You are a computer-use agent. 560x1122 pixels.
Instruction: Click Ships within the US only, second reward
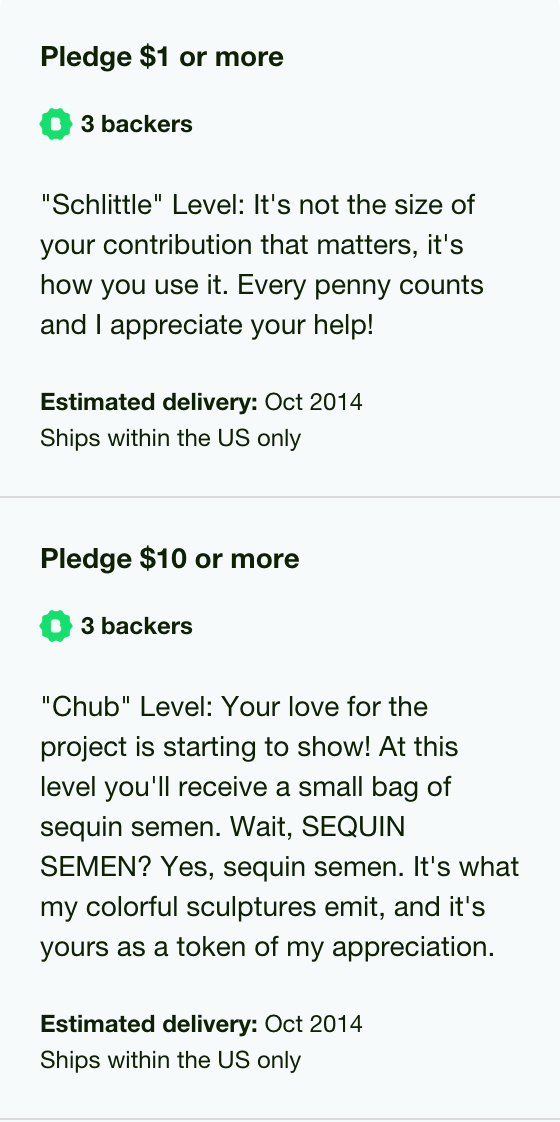point(170,1060)
